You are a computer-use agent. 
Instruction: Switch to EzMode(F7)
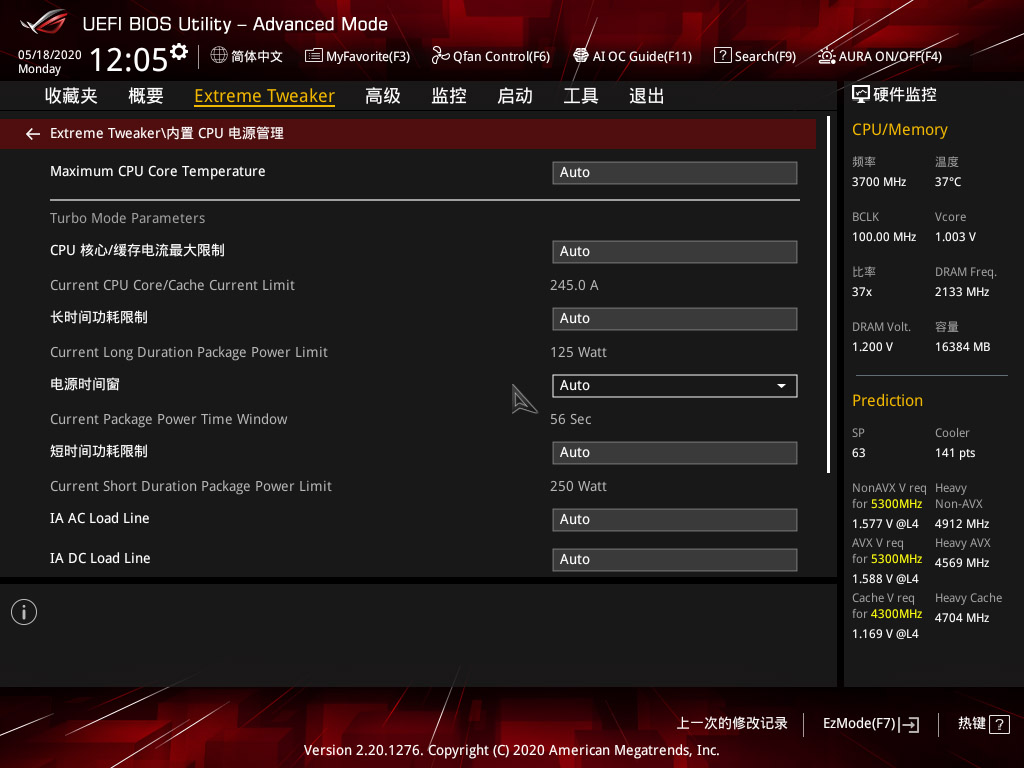(x=870, y=724)
